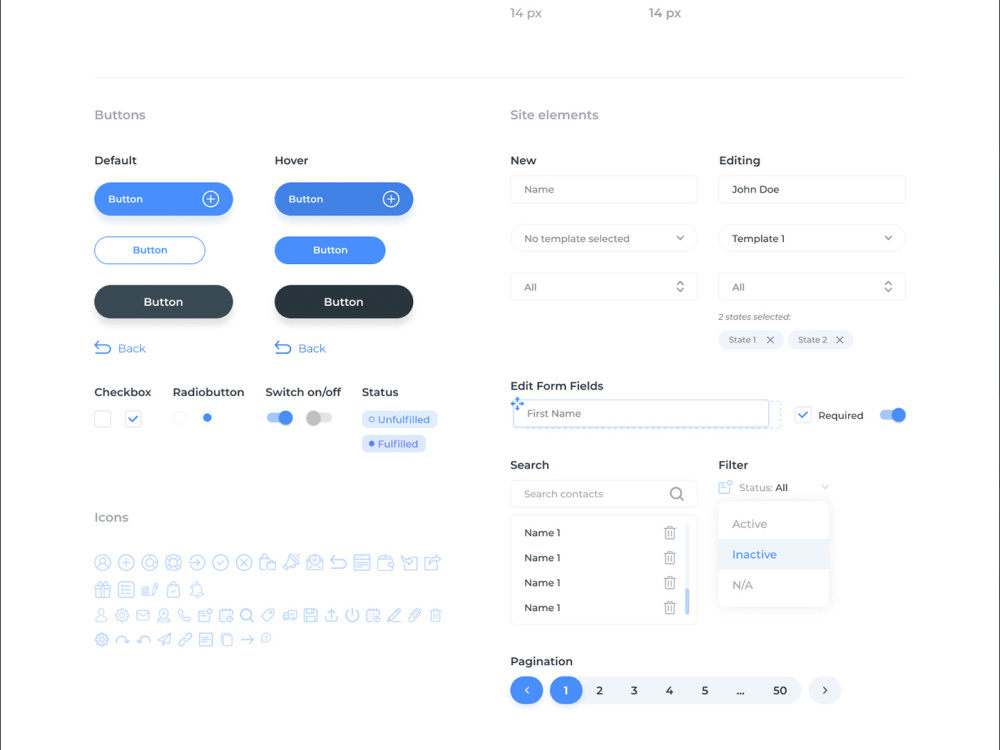Open the No template selected dropdown

[x=603, y=238]
